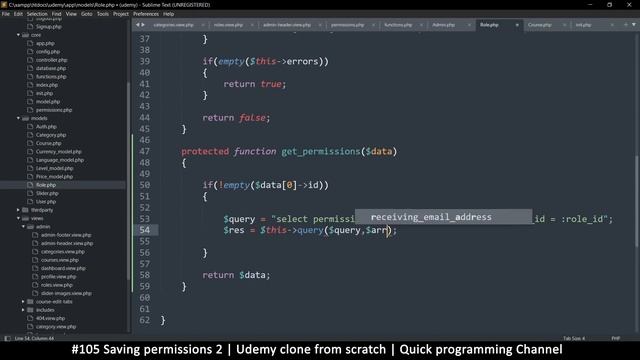Image resolution: width=640 pixels, height=360 pixels.
Task: Switch to the Course.php tab
Action: click(x=540, y=25)
